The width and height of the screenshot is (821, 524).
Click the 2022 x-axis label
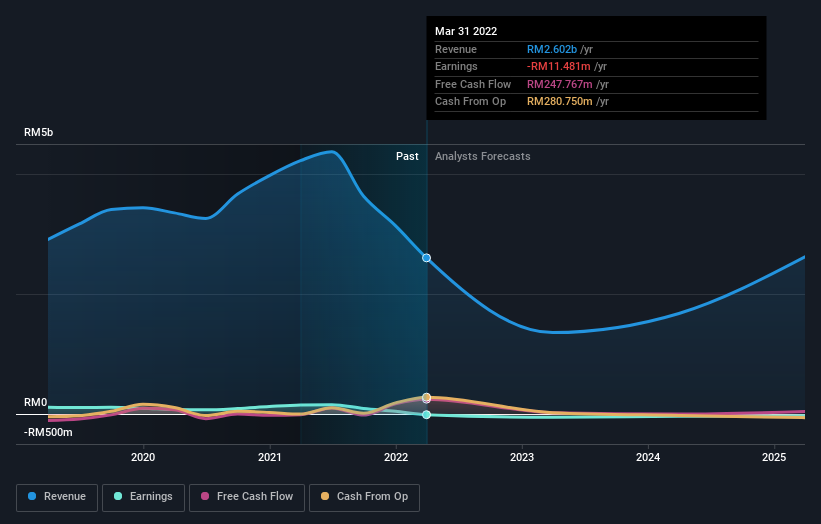(x=396, y=458)
